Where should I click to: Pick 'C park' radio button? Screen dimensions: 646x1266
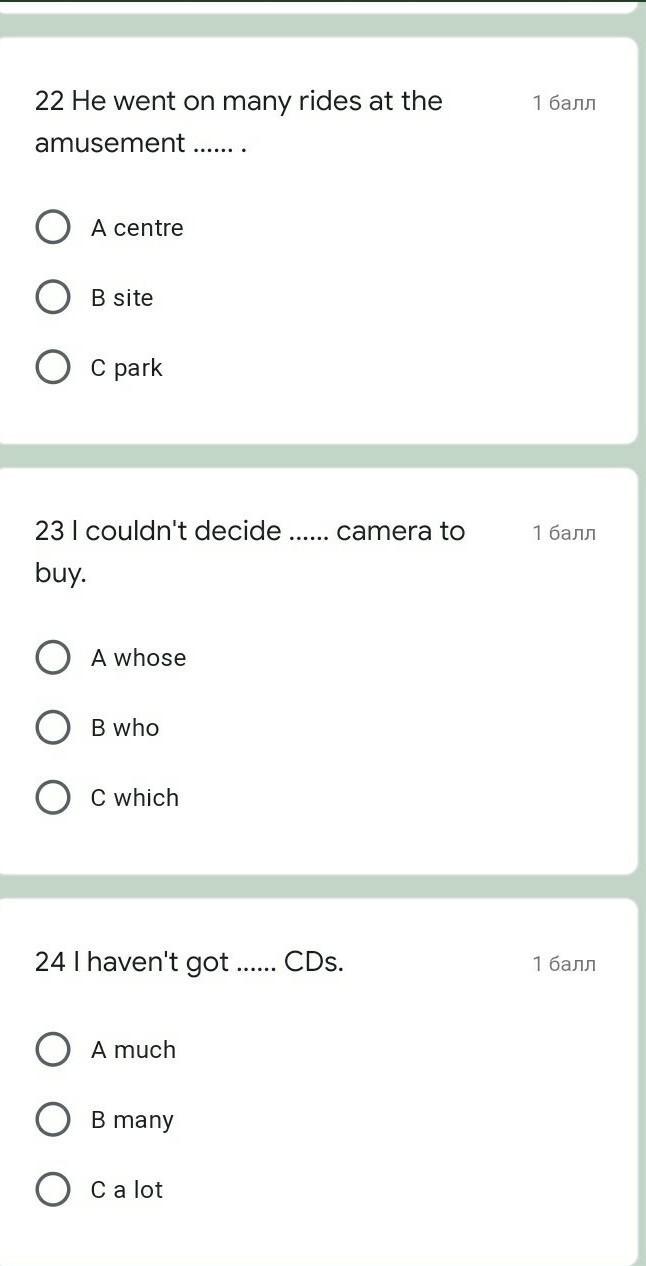point(53,367)
